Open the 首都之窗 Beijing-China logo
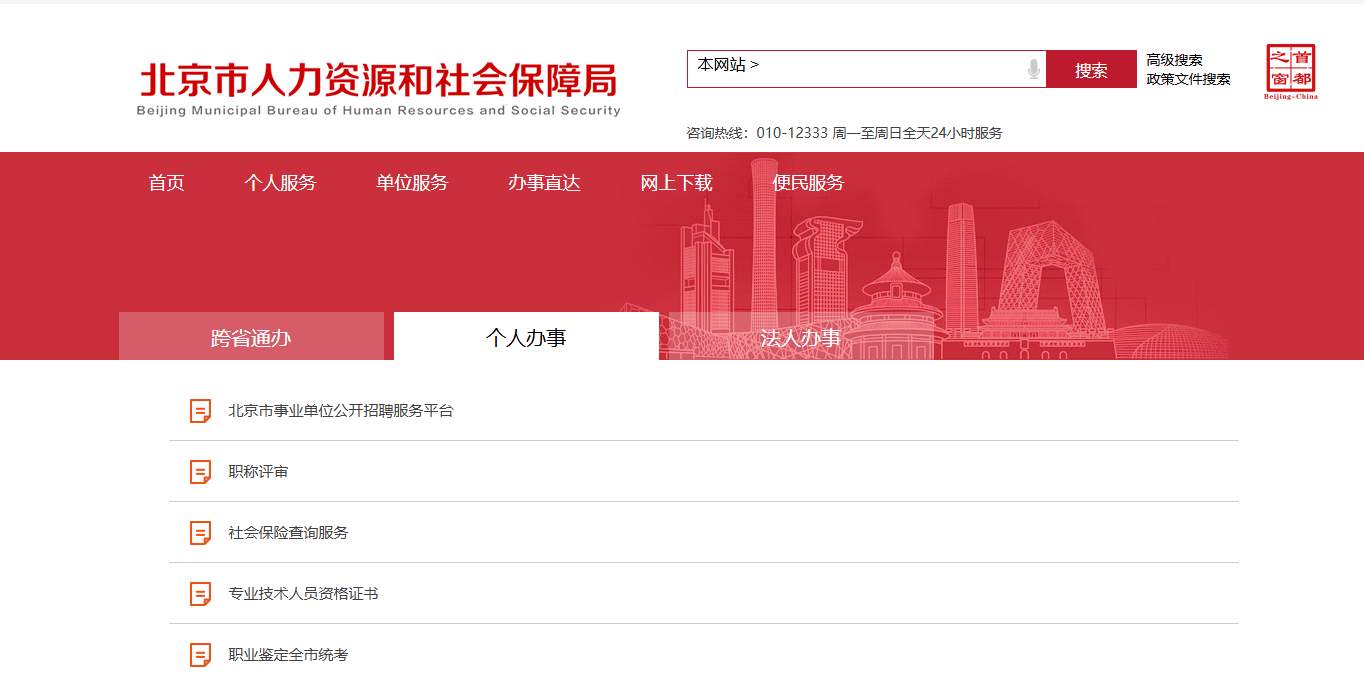Screen dimensions: 1364x682 [1291, 71]
